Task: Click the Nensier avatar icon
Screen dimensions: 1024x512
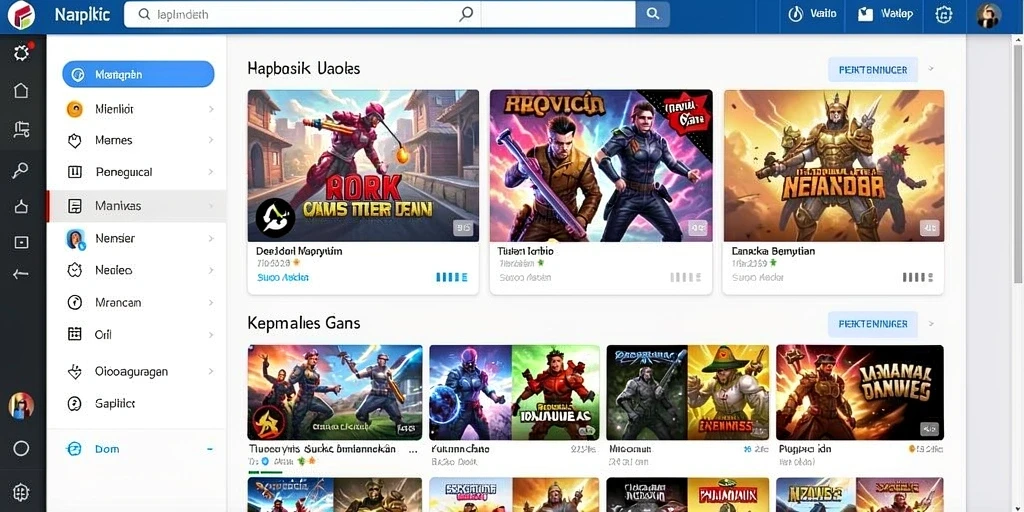Action: point(76,239)
